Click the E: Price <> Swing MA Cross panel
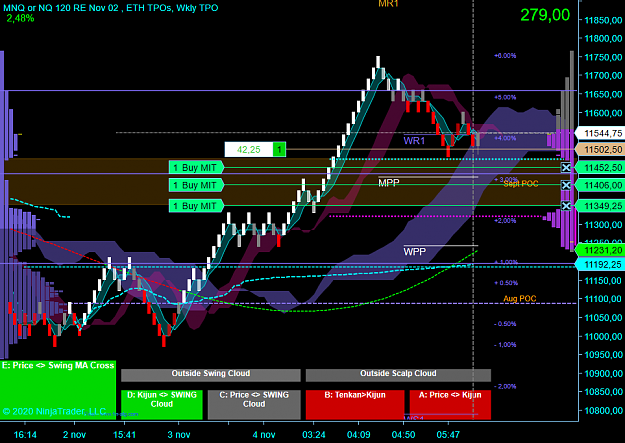 tap(58, 390)
